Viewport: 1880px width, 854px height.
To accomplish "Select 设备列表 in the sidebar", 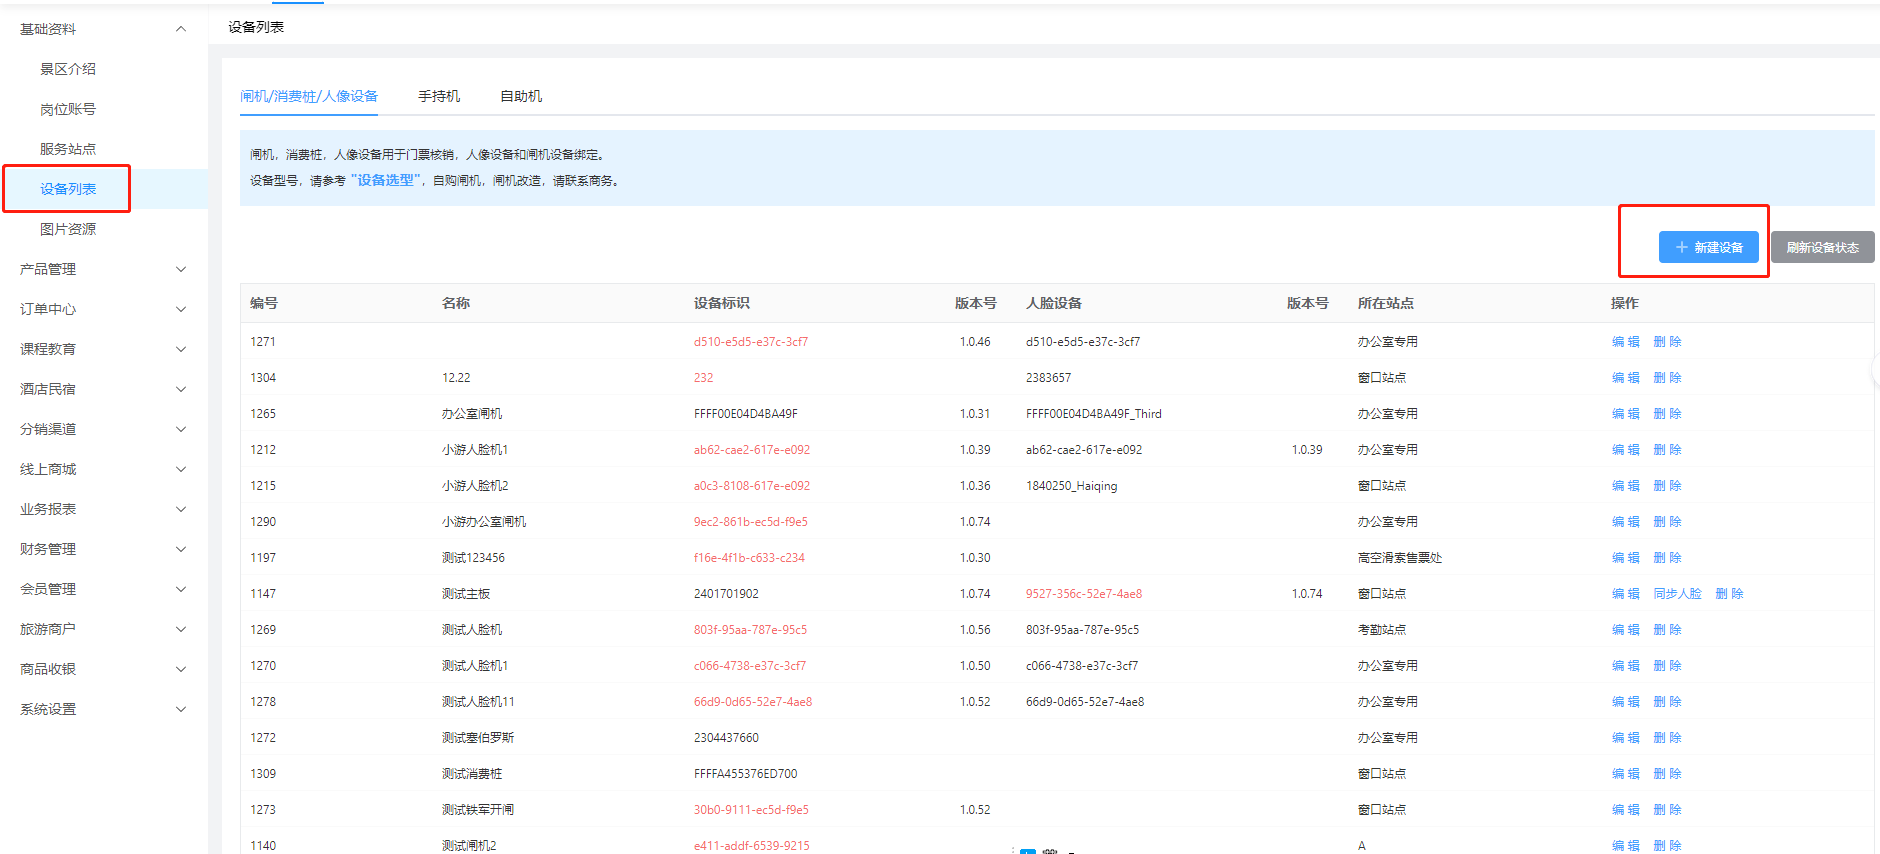I will [x=68, y=189].
